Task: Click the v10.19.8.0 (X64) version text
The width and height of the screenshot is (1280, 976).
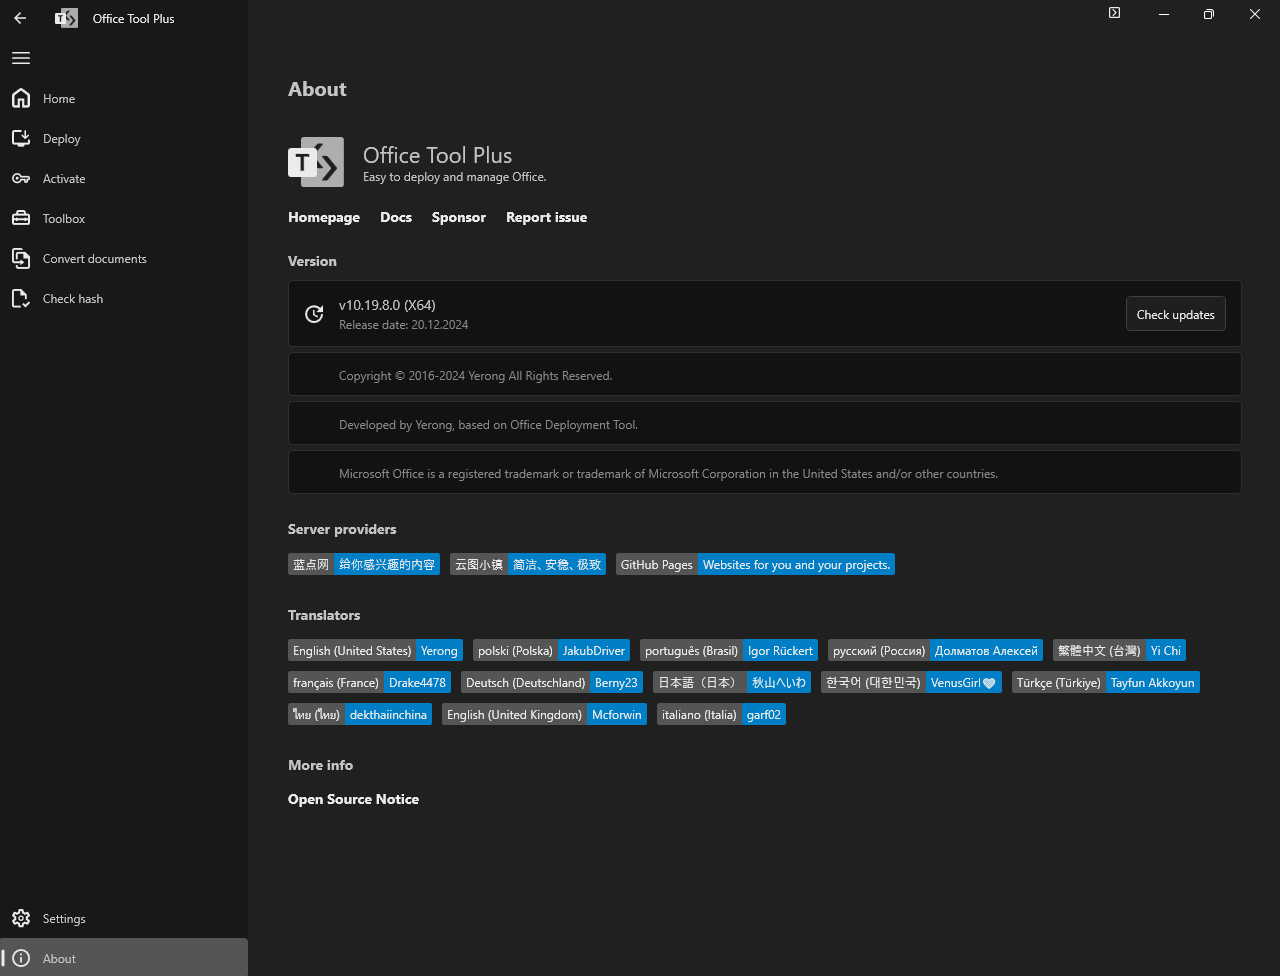Action: (387, 305)
